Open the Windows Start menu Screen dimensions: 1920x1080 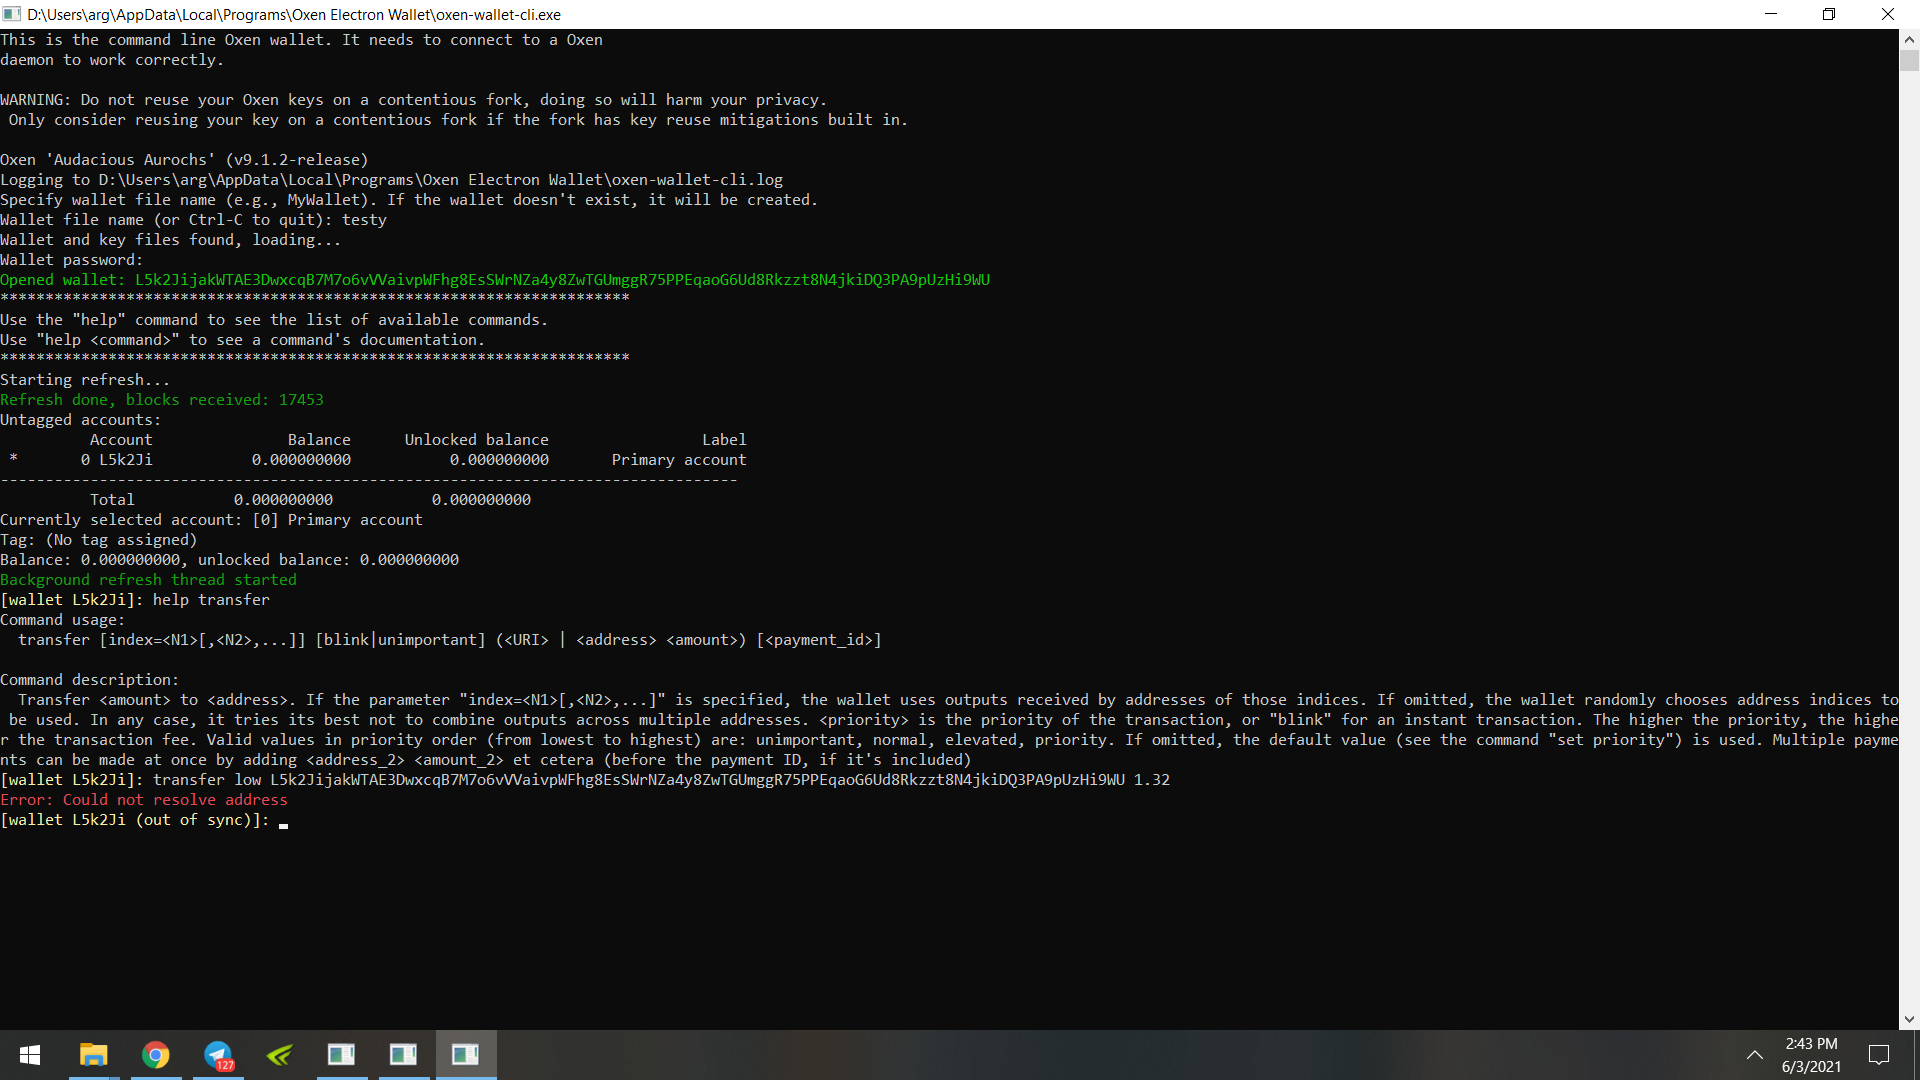[30, 1055]
